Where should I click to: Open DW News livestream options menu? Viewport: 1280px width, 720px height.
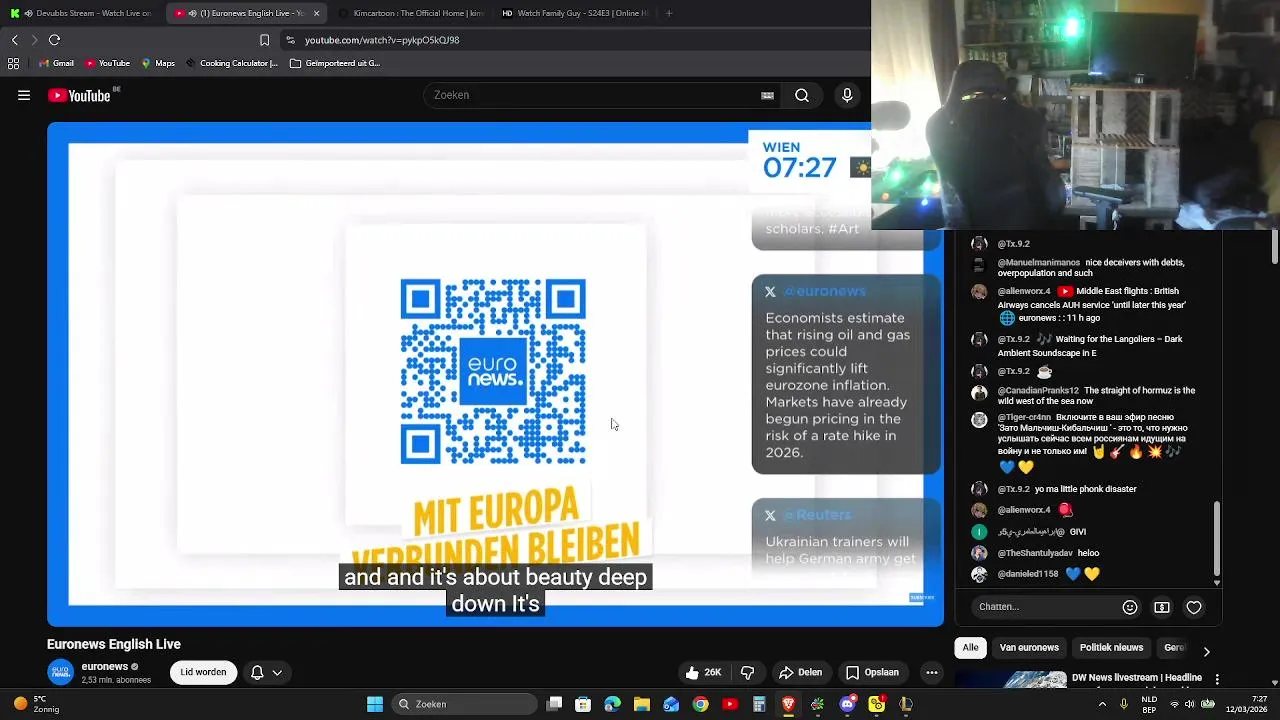[x=1217, y=679]
